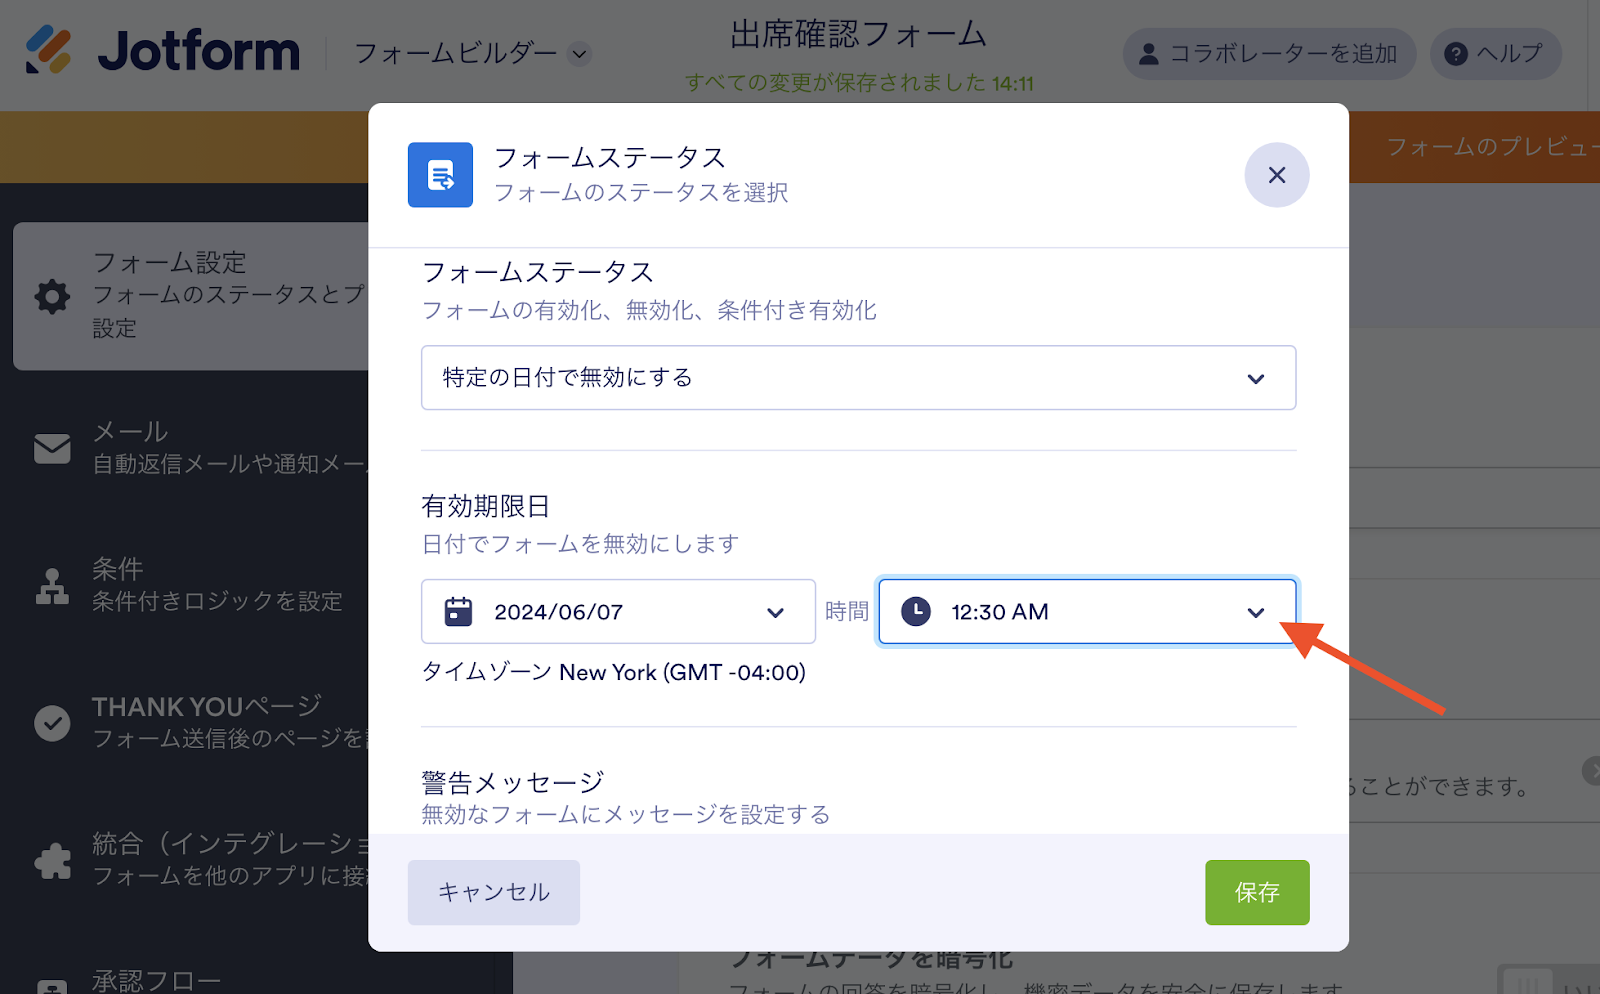Click the green 保存 button
1600x994 pixels.
(1257, 892)
